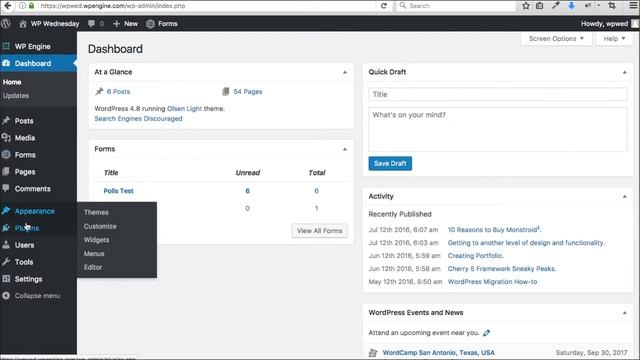
Task: Open WordPress Migration How-to post
Action: coord(492,282)
